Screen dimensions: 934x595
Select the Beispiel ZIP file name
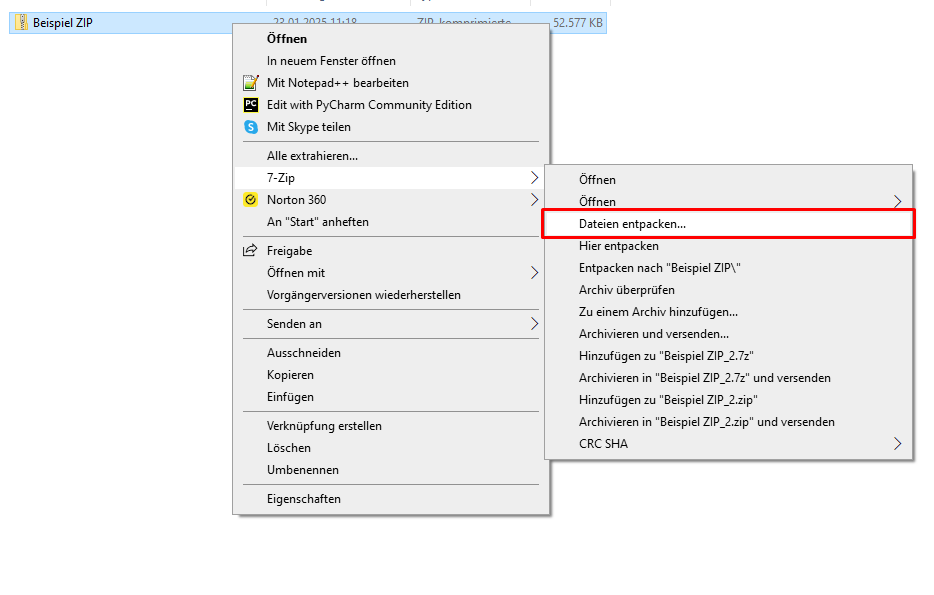(62, 23)
